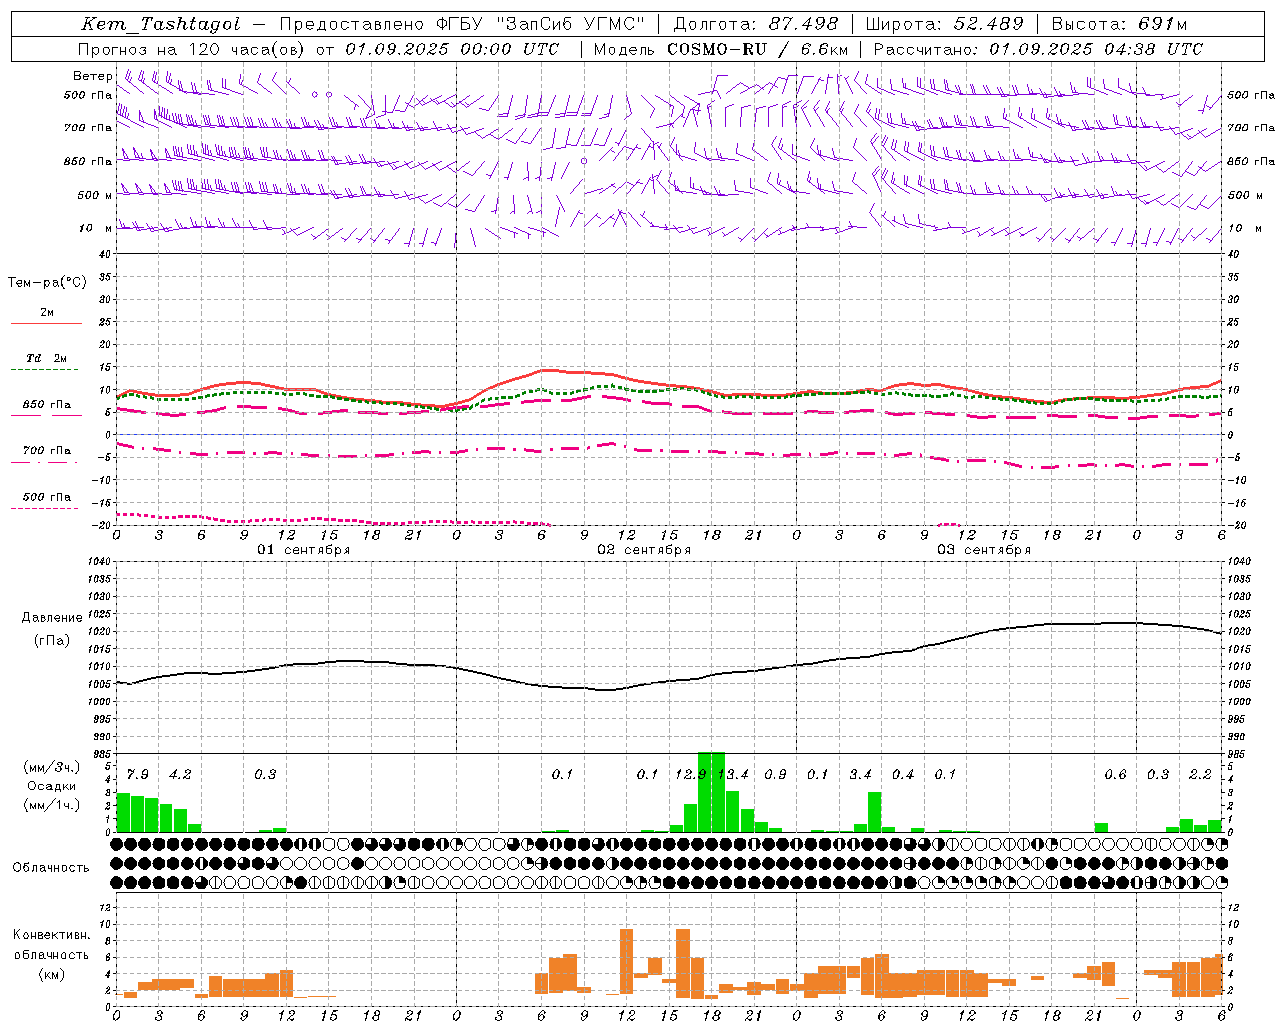Click the 'Осадки' precipitation label
Image resolution: width=1280 pixels, height=1024 pixels.
point(52,786)
